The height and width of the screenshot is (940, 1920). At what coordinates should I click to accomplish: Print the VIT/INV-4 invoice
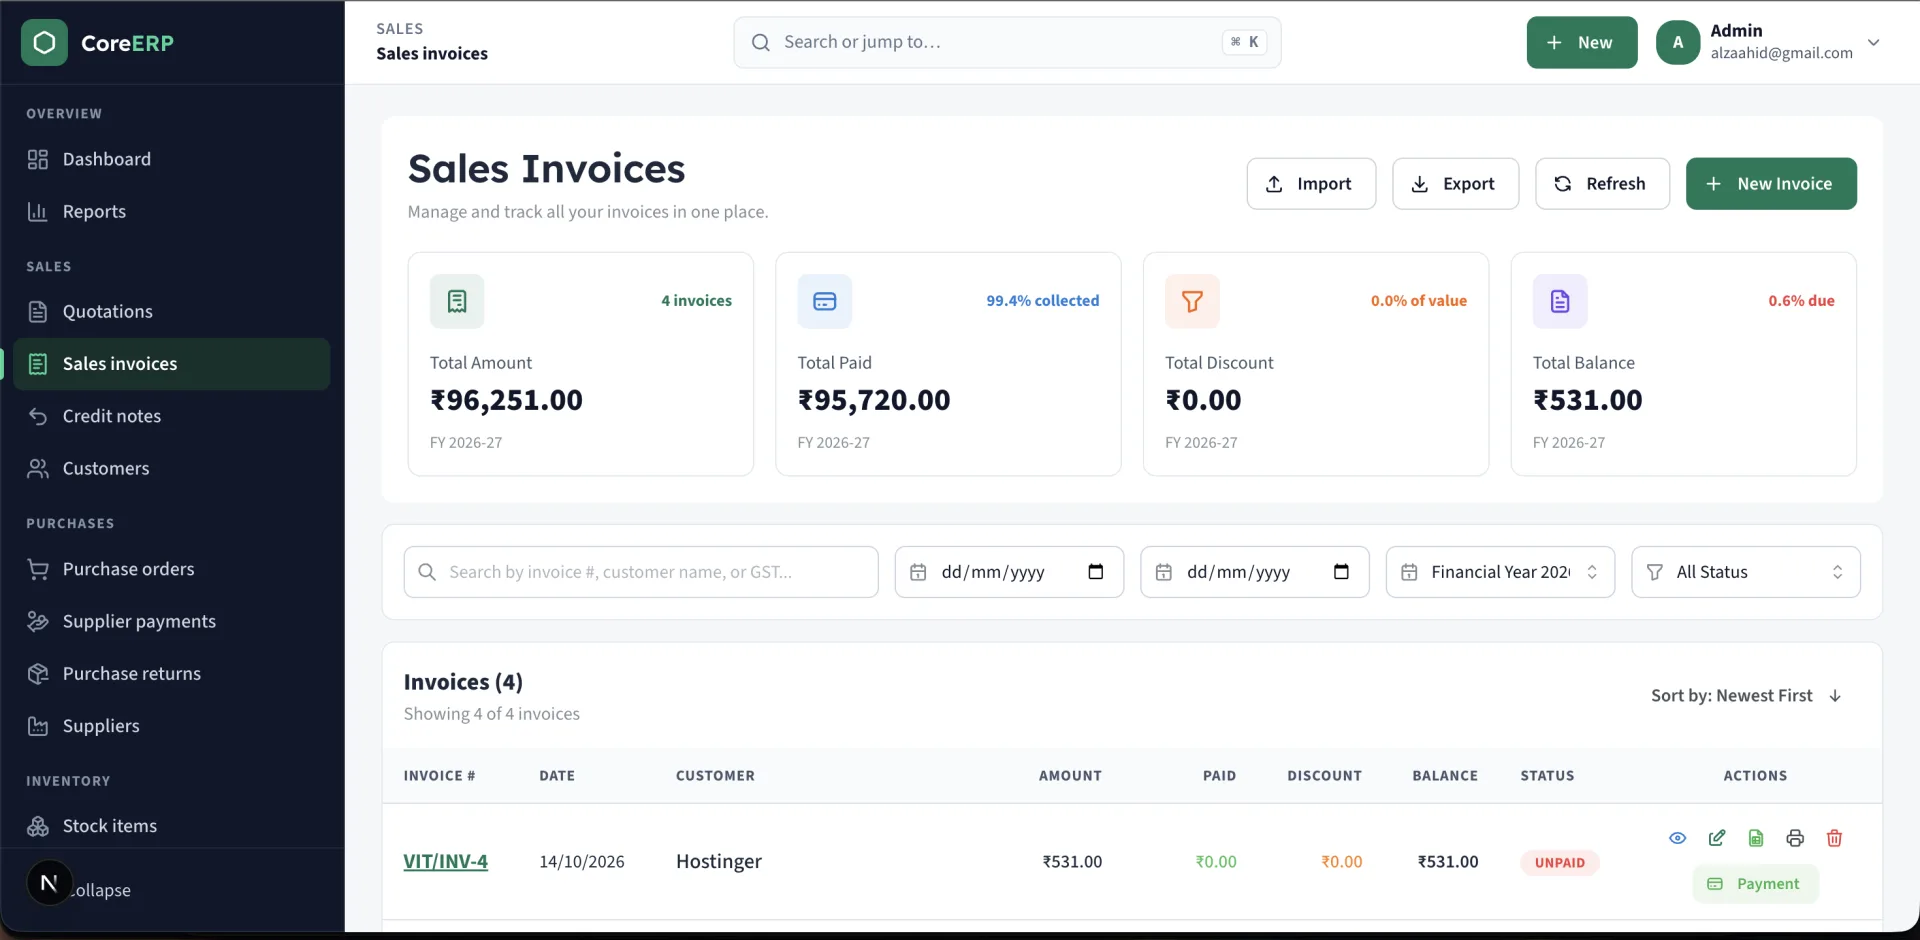point(1795,838)
